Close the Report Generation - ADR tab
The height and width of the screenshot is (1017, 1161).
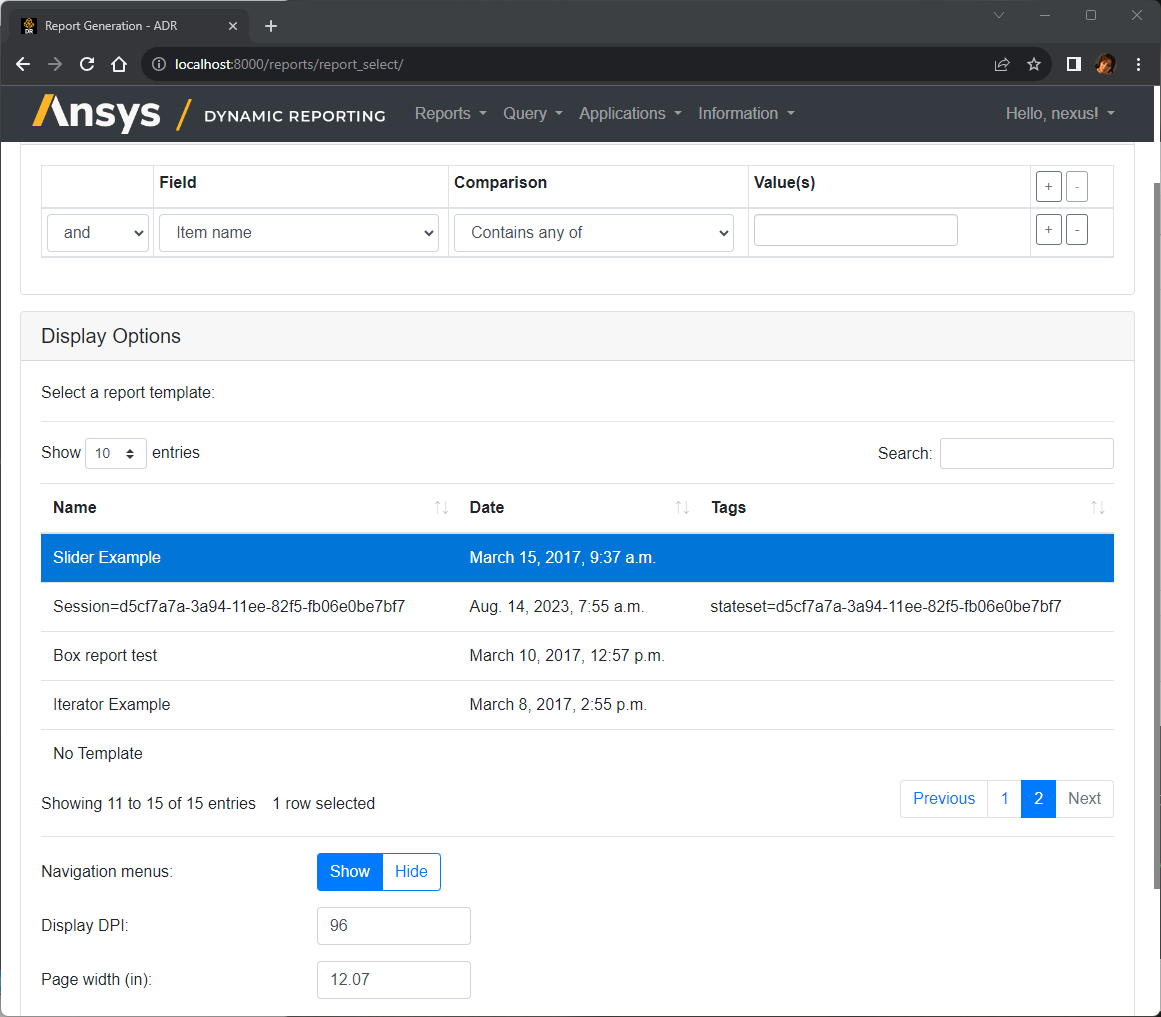tap(232, 26)
